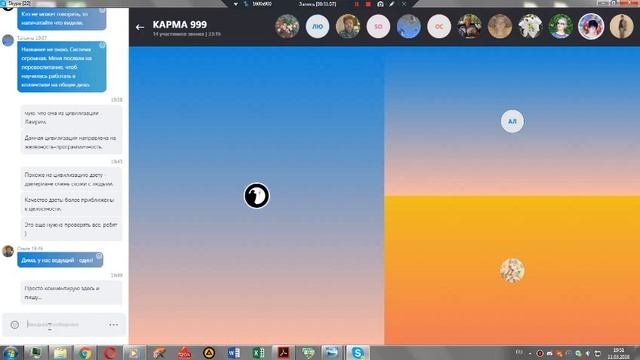Activate the recorder pencil draw tool

(x=392, y=4)
